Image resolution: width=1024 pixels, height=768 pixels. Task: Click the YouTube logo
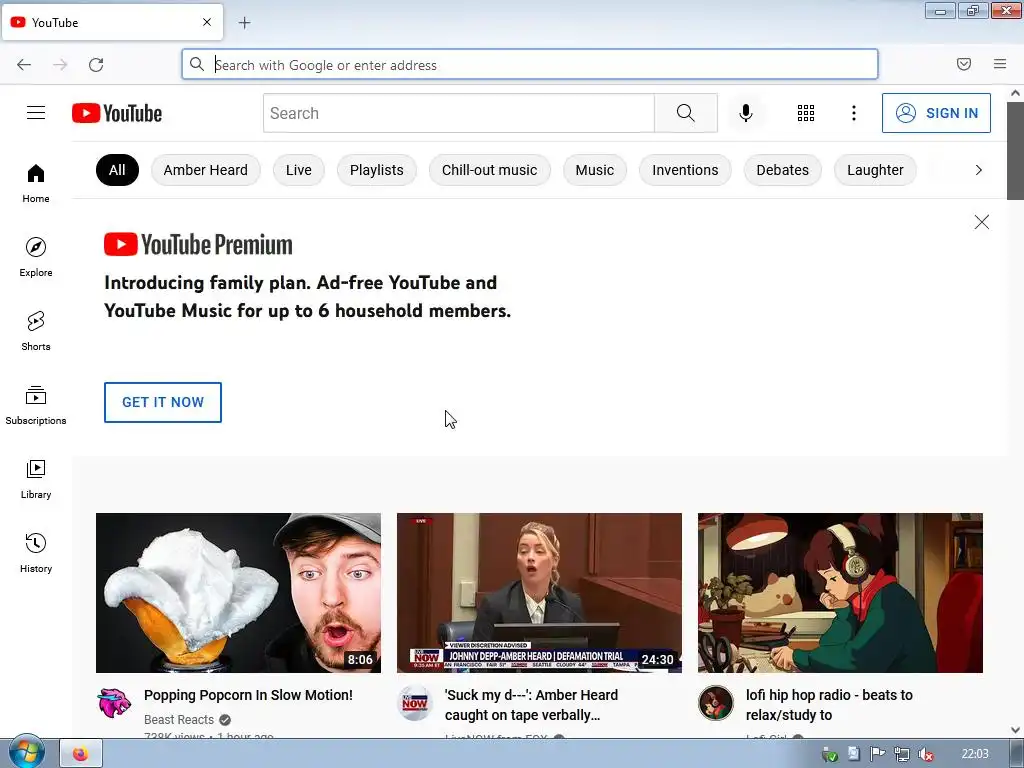[117, 113]
